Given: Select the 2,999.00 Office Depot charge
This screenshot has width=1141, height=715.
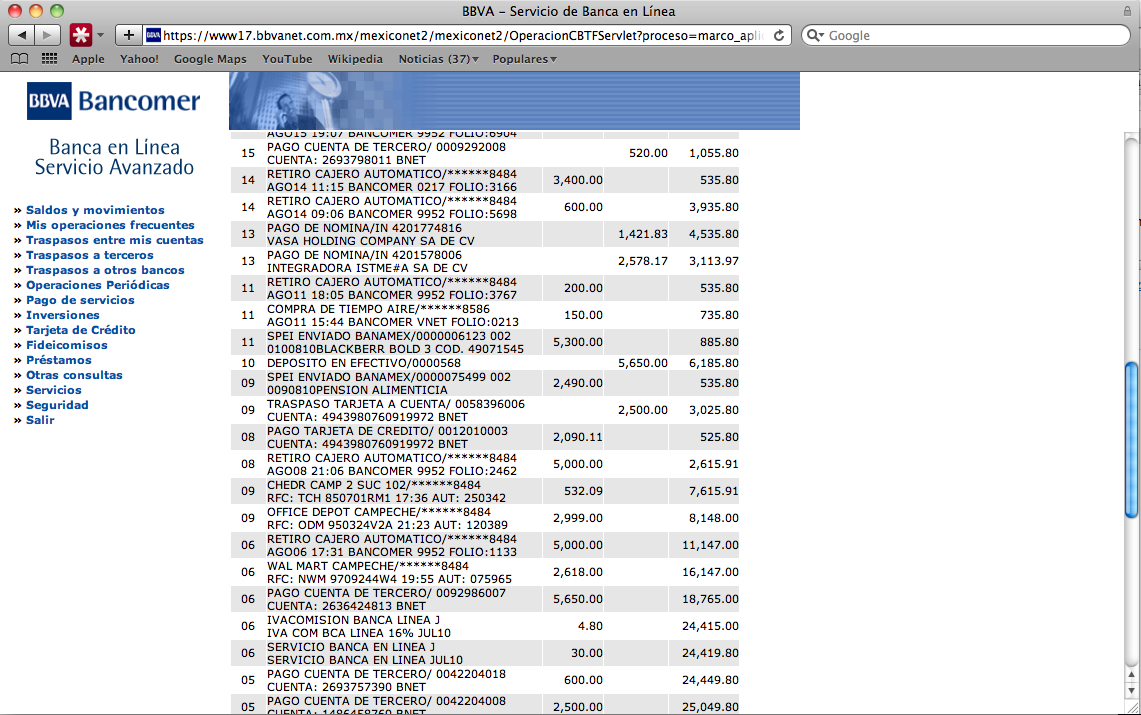Looking at the screenshot, I should click(x=578, y=519).
